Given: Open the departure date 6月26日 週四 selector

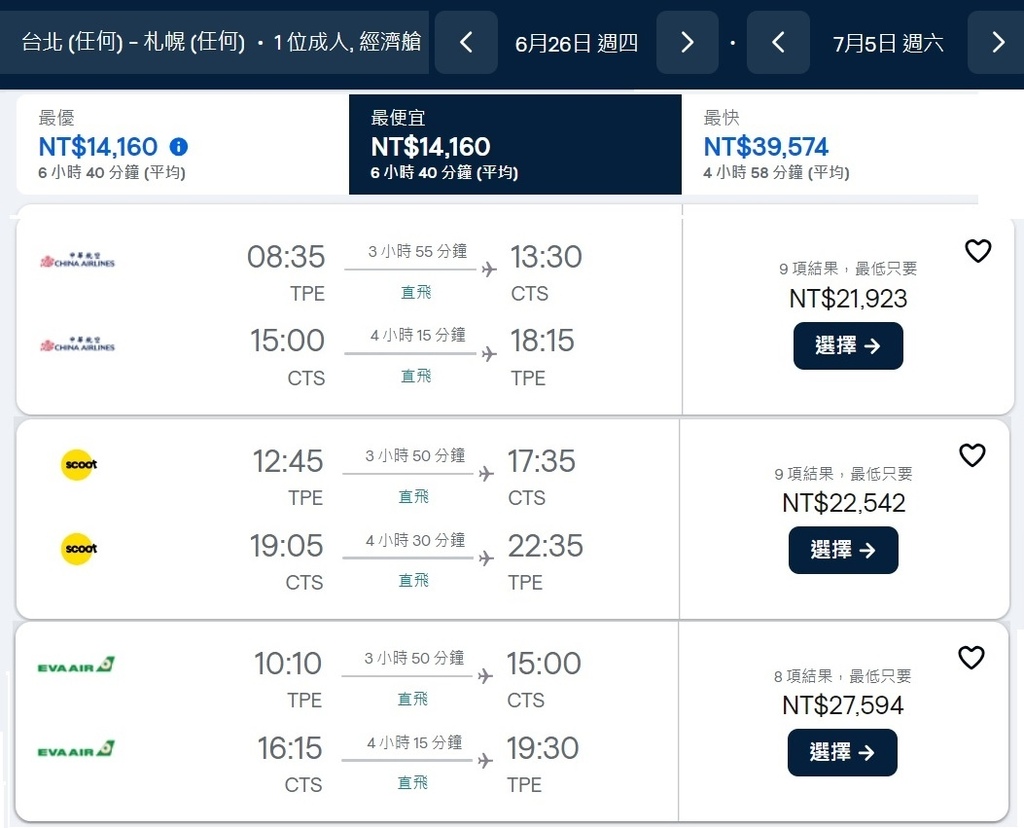Looking at the screenshot, I should [x=576, y=42].
